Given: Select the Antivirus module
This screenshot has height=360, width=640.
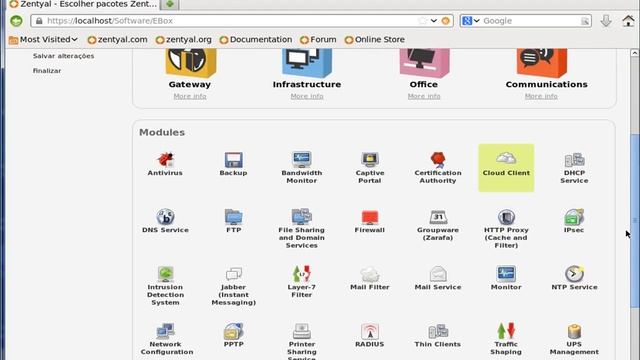Looking at the screenshot, I should click(165, 164).
